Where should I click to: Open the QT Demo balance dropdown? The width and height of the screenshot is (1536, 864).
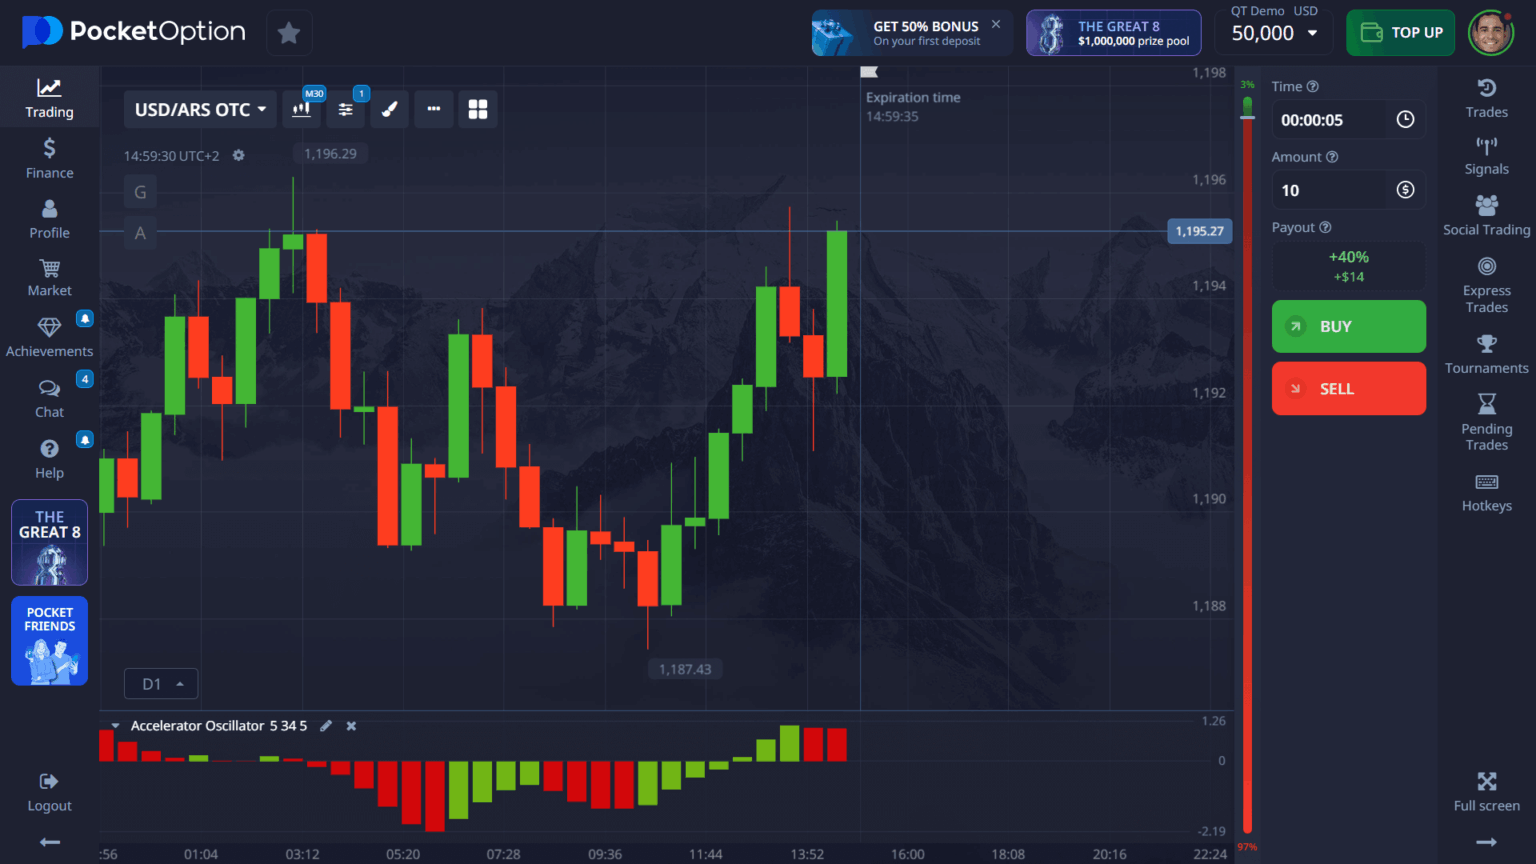(1274, 31)
